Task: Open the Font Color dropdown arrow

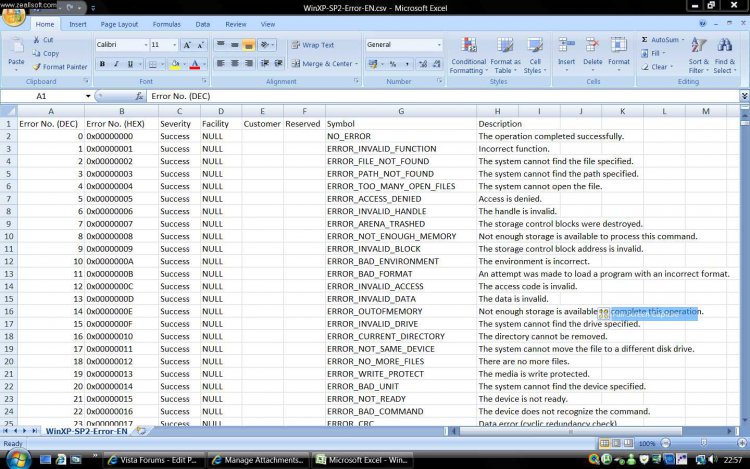Action: (204, 64)
